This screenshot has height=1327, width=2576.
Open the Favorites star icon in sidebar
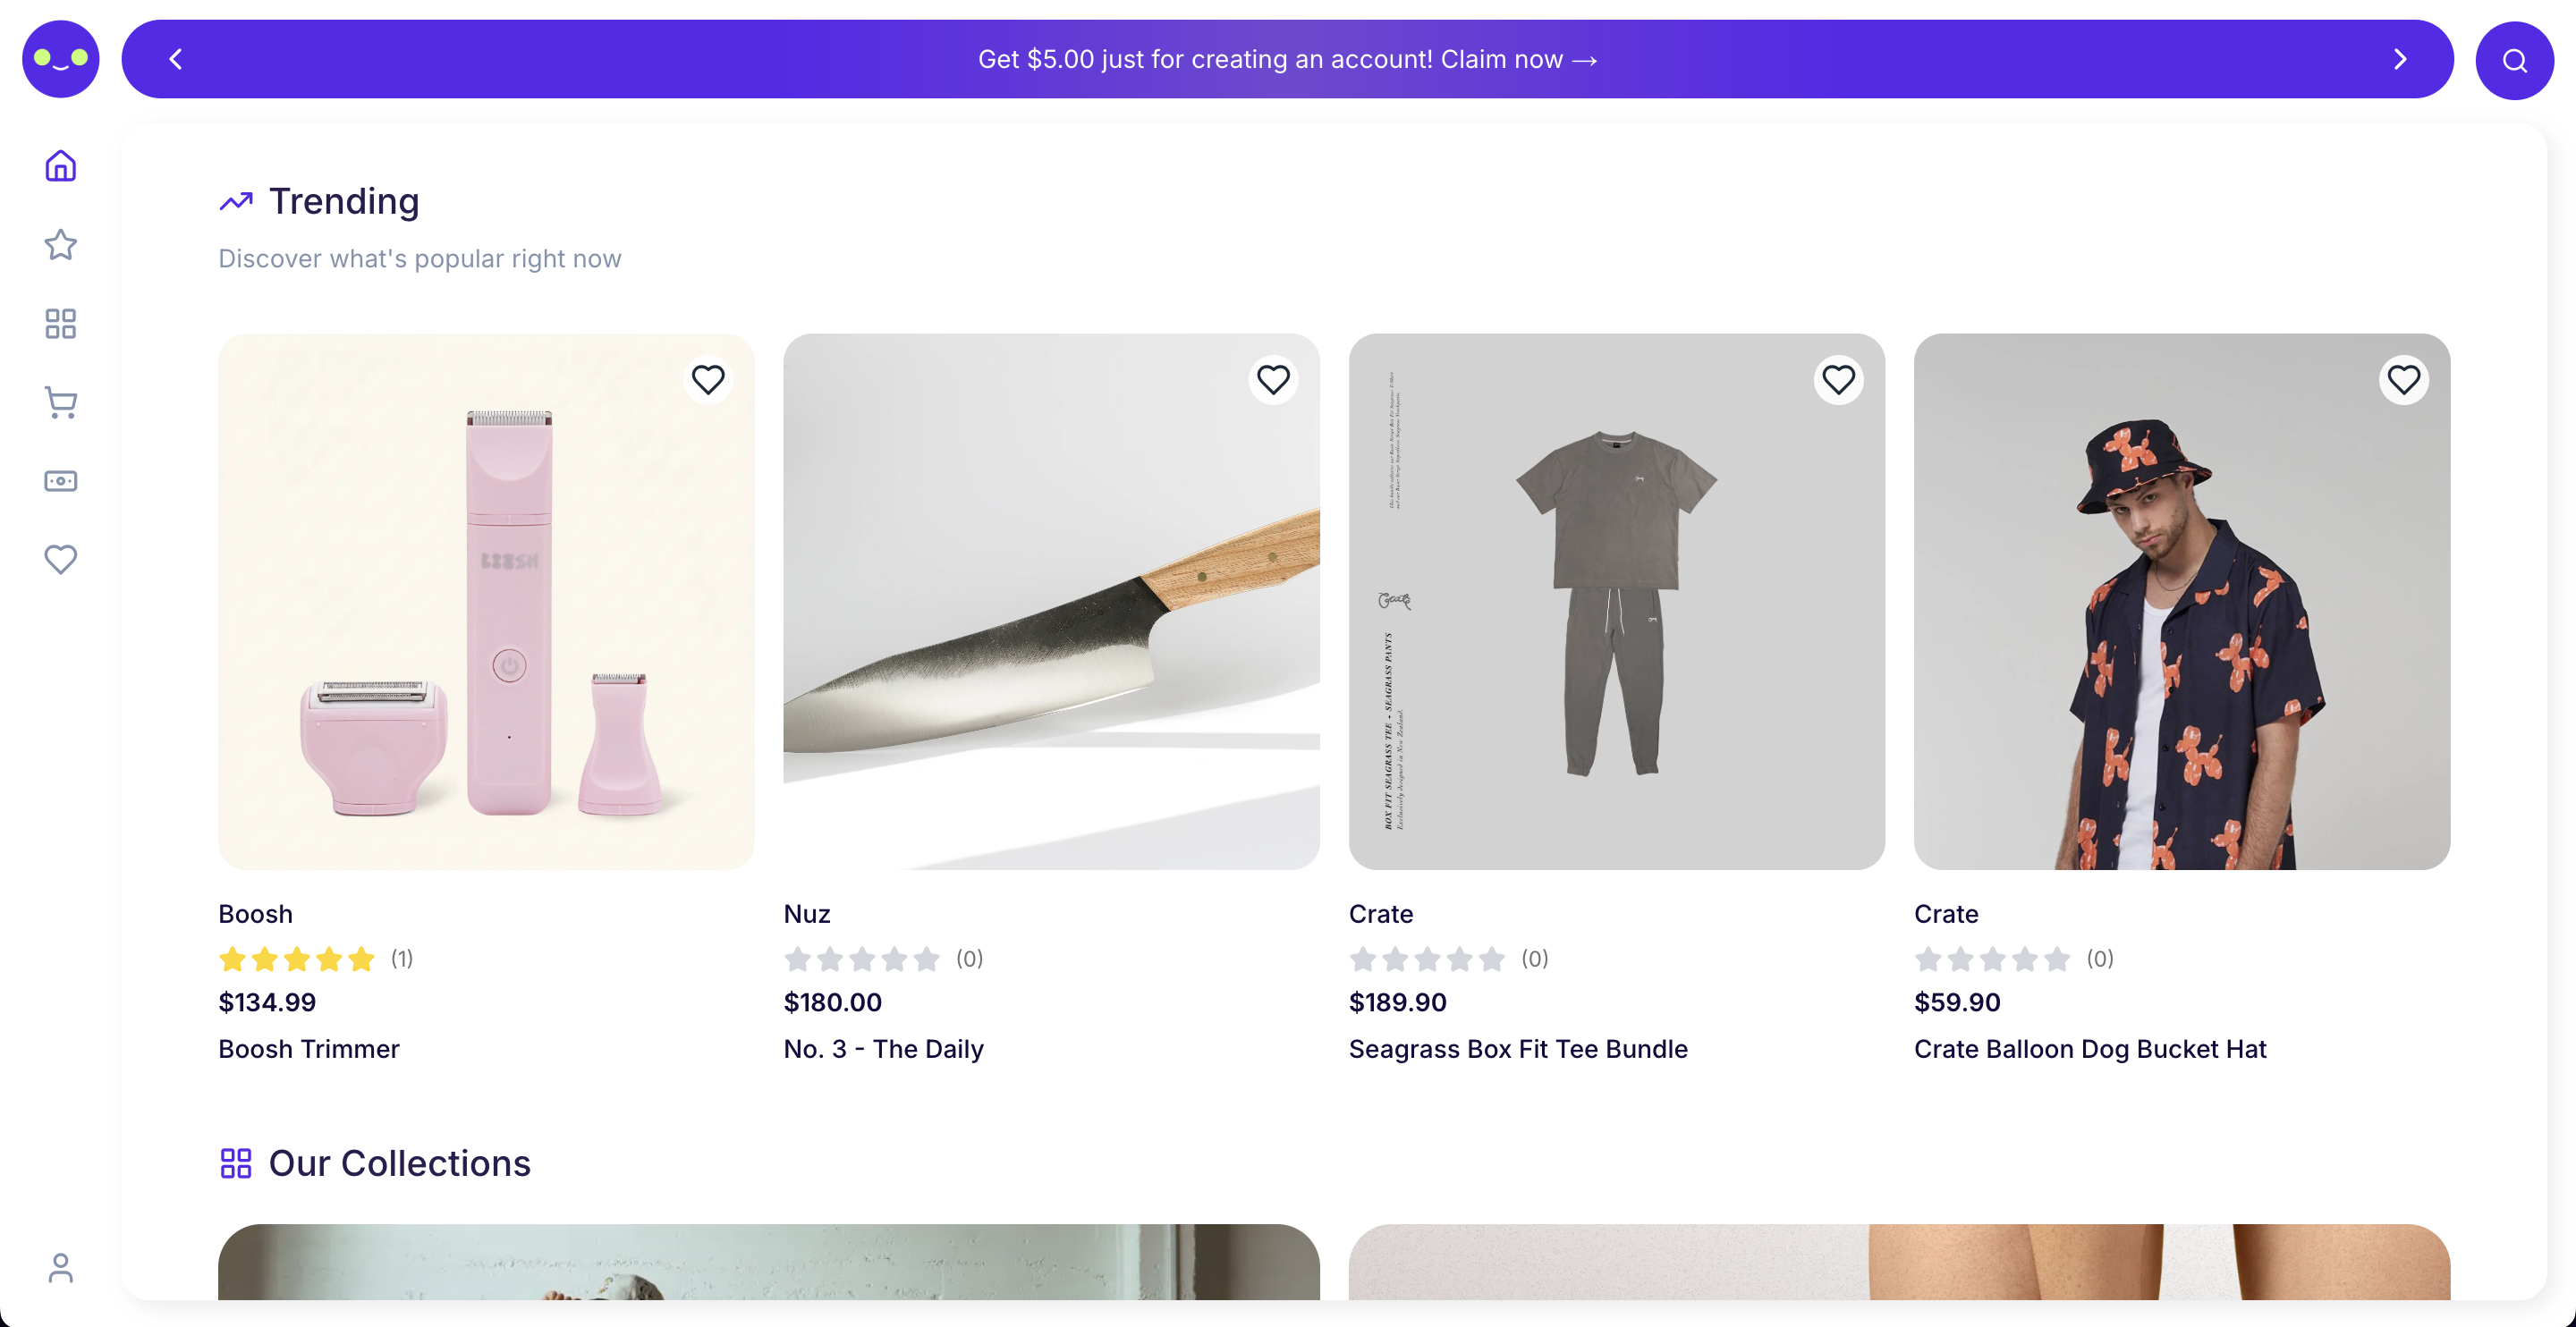[x=60, y=245]
